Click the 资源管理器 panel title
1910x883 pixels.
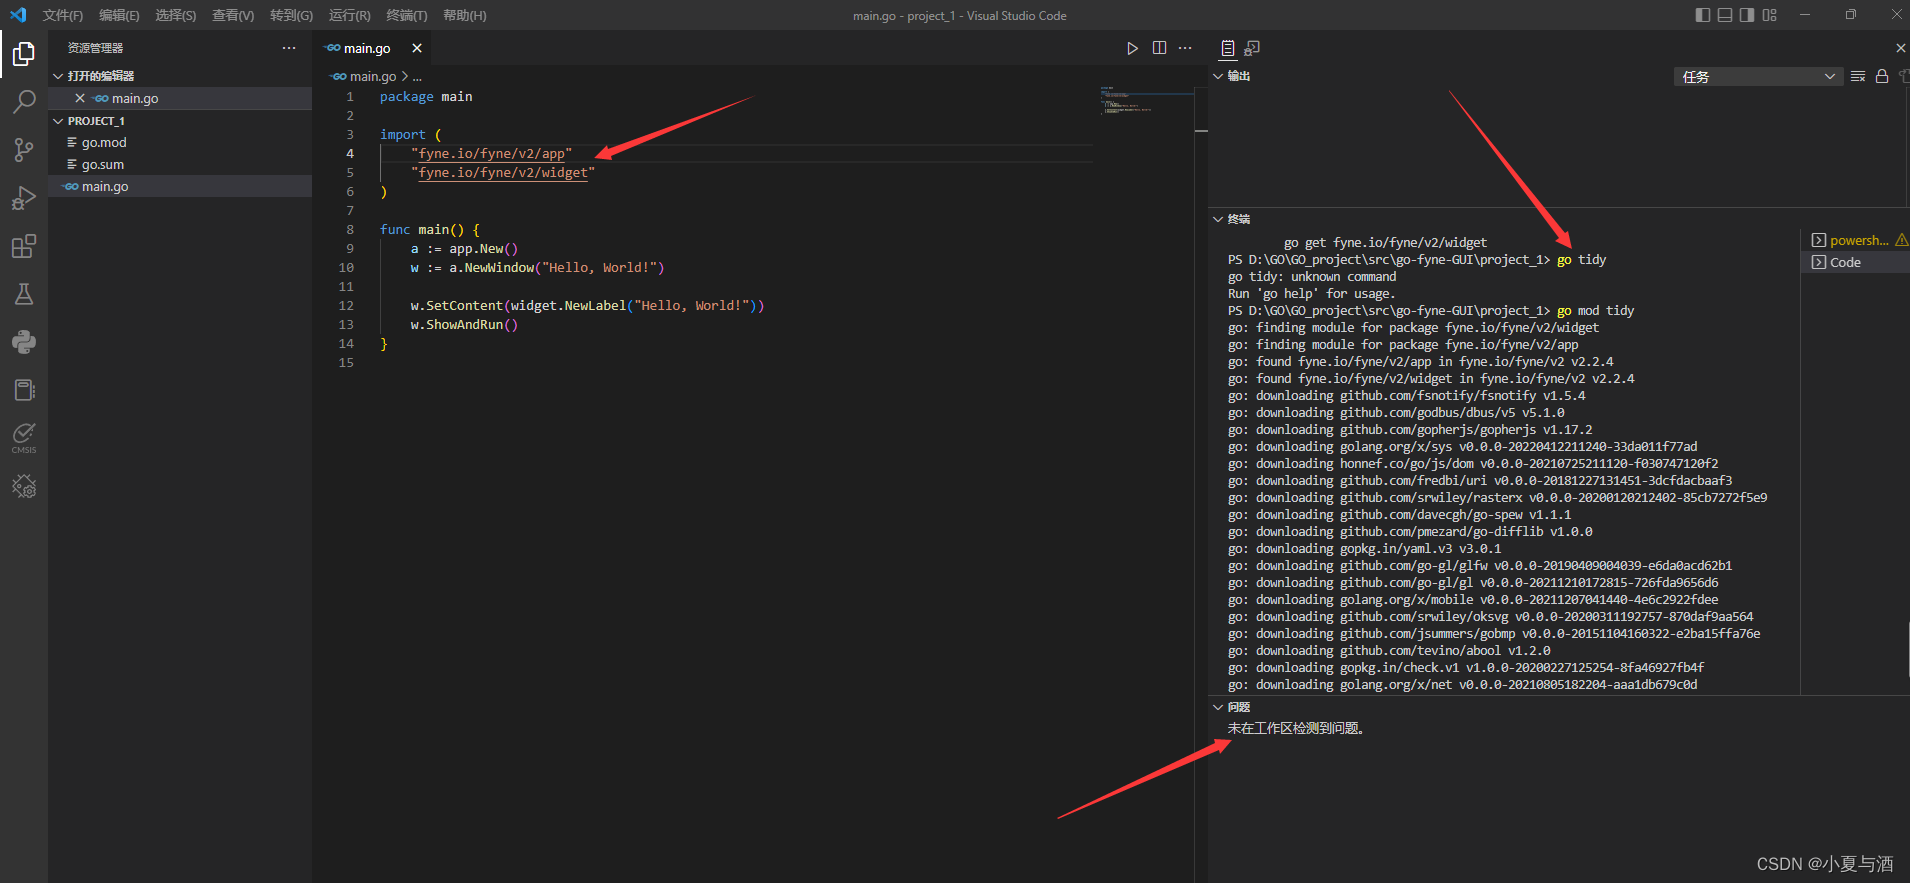(x=95, y=48)
